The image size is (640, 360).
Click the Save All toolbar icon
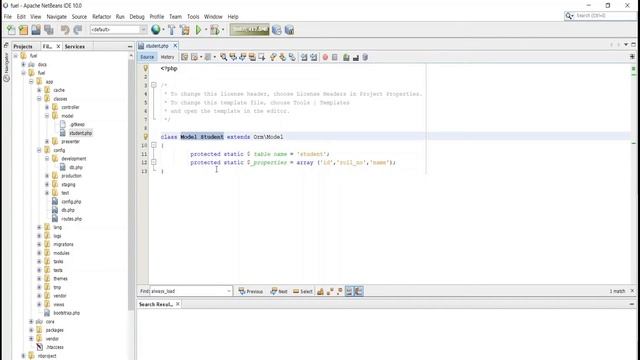(49, 30)
